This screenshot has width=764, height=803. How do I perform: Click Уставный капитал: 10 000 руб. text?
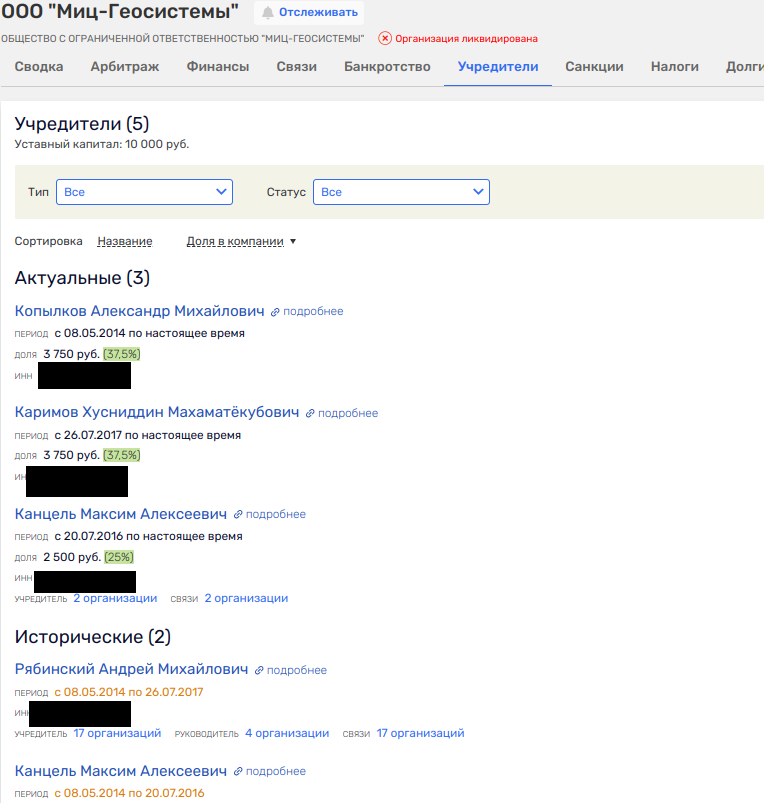(x=102, y=144)
